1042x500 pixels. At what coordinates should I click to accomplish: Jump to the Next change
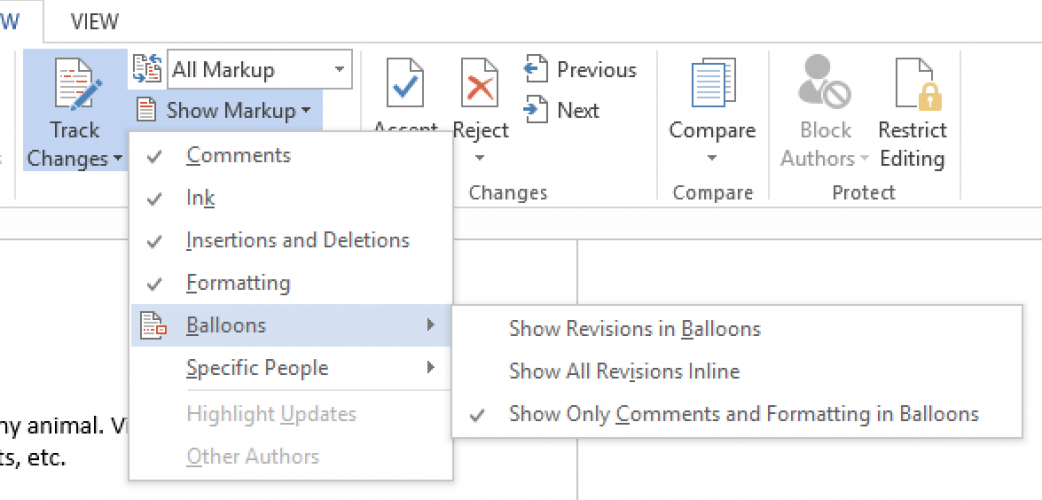[x=563, y=110]
